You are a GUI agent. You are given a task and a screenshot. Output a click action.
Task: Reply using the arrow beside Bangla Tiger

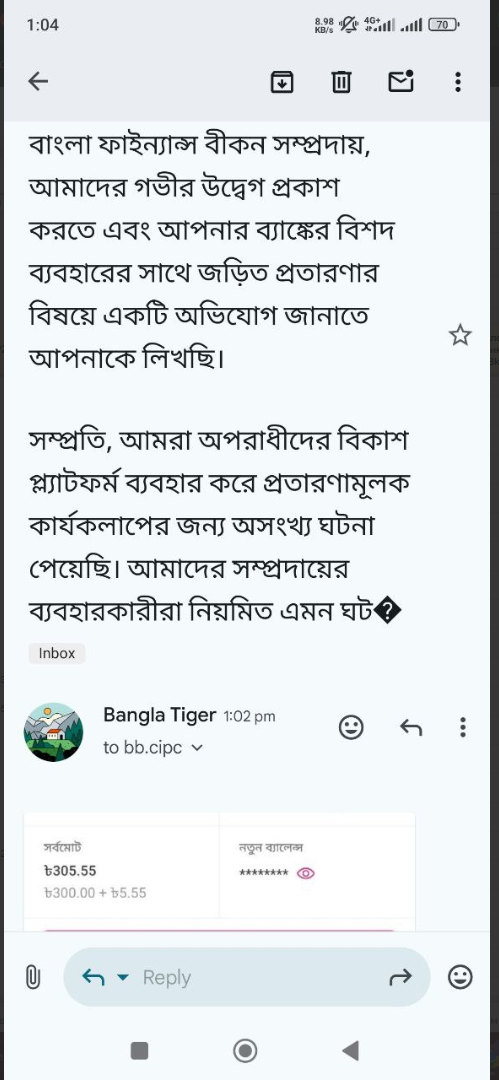411,727
